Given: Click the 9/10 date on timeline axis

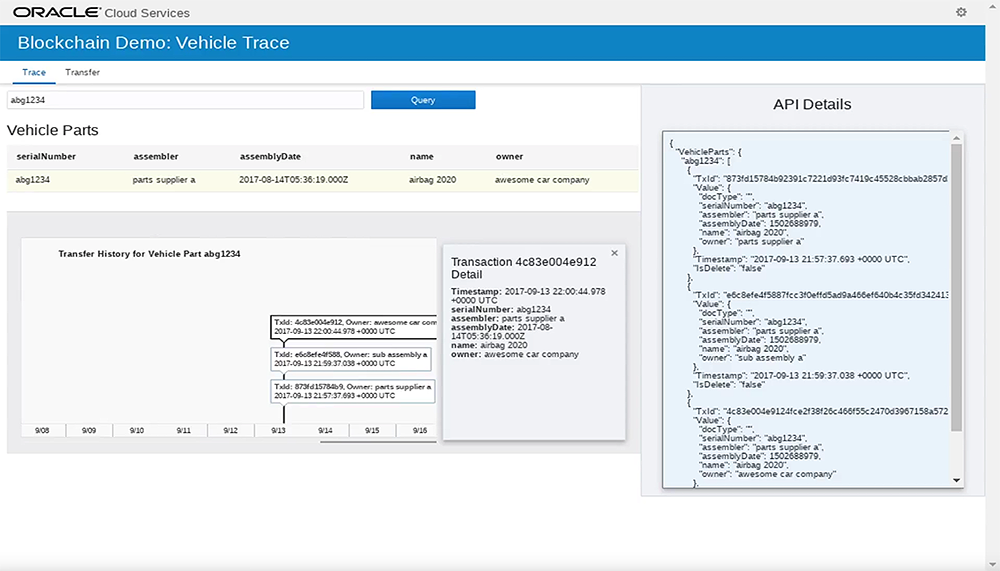Looking at the screenshot, I should tap(136, 431).
